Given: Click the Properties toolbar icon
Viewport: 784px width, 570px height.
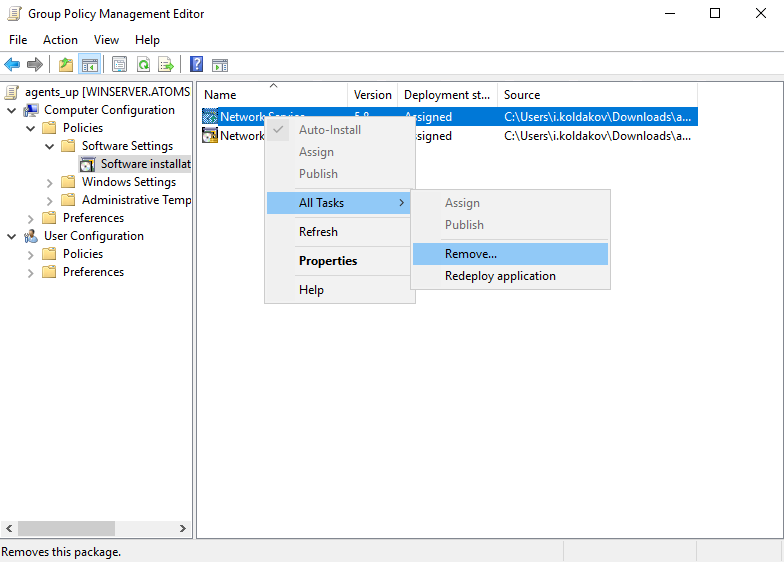Looking at the screenshot, I should 119,65.
